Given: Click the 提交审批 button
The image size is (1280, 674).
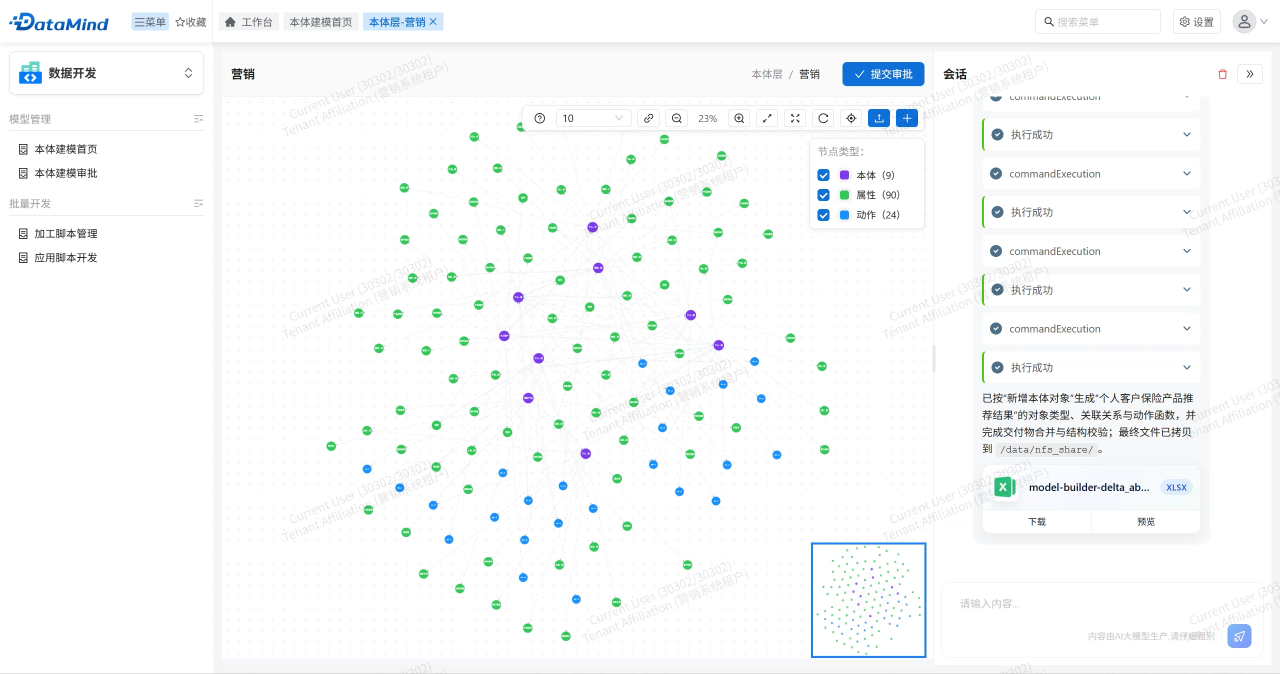Looking at the screenshot, I should [x=883, y=74].
